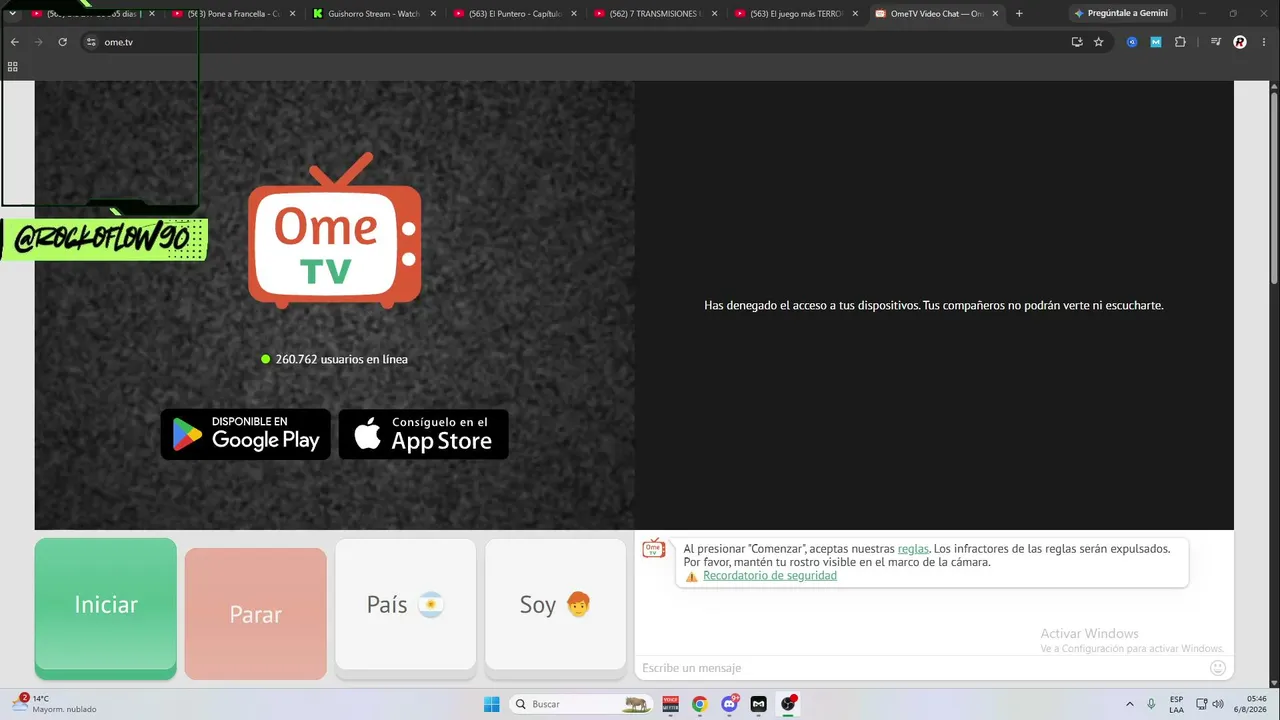1280x720 pixels.
Task: Open the emoji picker in message box
Action: (x=1218, y=668)
